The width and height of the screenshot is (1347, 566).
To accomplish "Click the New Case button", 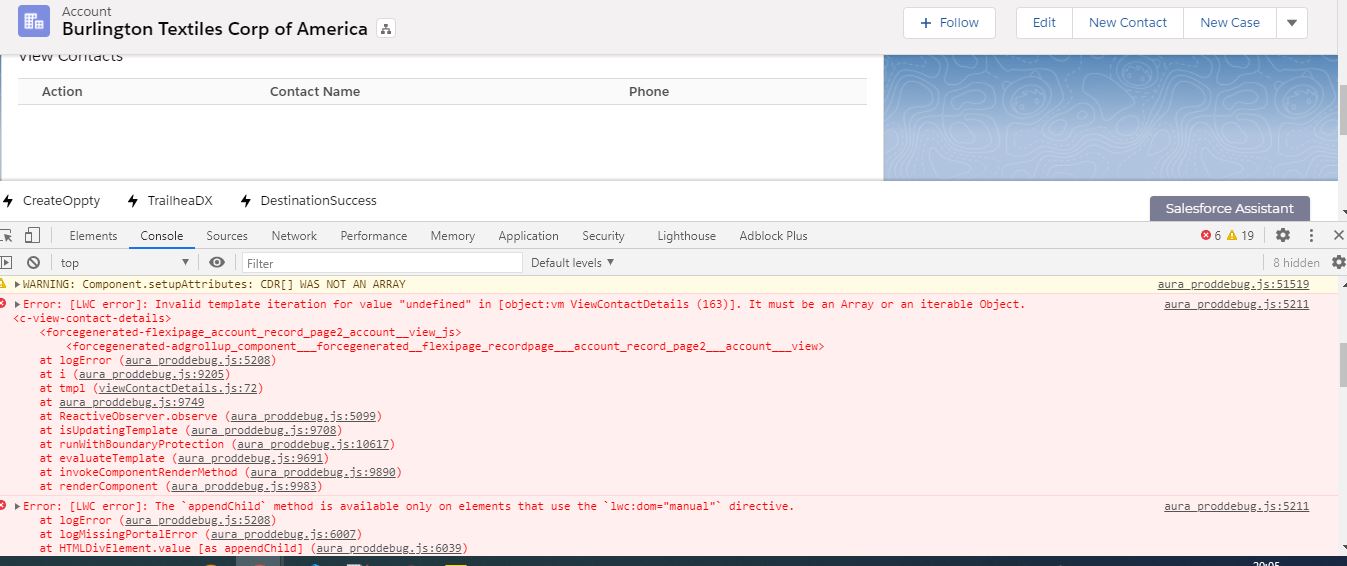I will pyautogui.click(x=1230, y=23).
